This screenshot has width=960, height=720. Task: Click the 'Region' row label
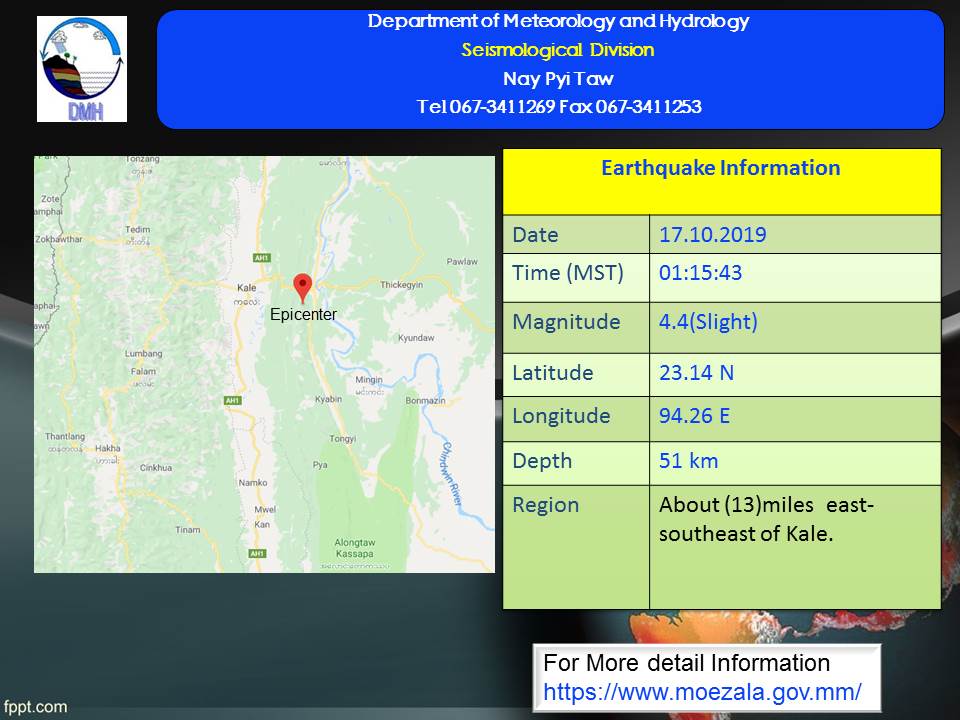(546, 505)
